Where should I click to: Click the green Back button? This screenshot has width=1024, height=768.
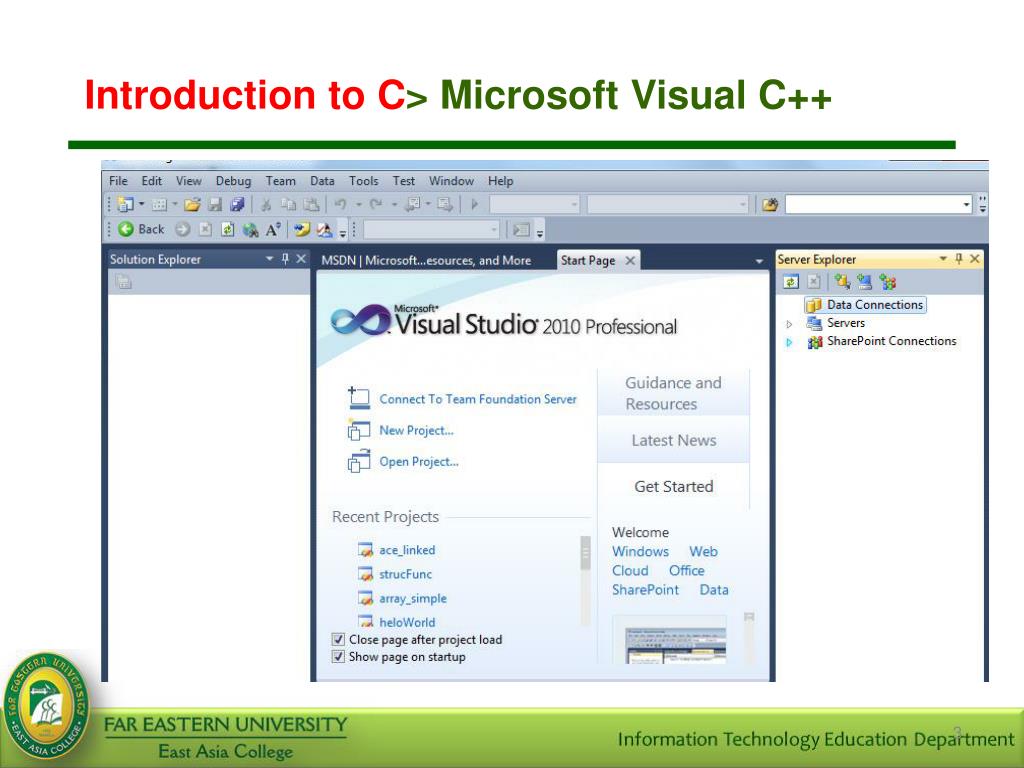point(141,229)
